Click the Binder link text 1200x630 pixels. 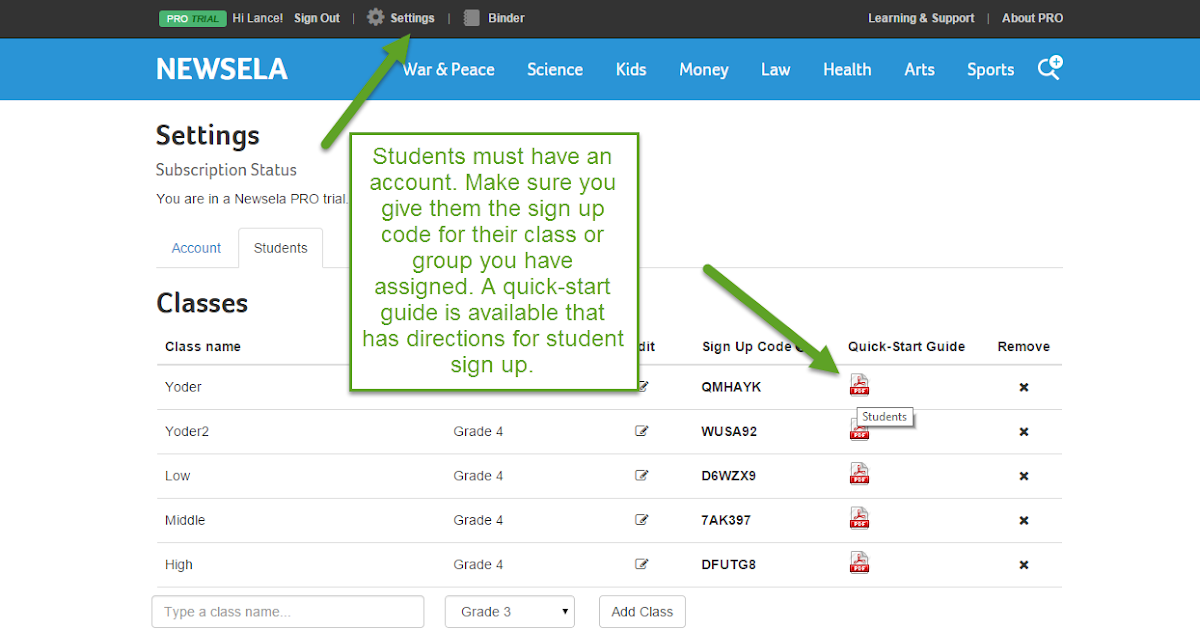click(506, 18)
